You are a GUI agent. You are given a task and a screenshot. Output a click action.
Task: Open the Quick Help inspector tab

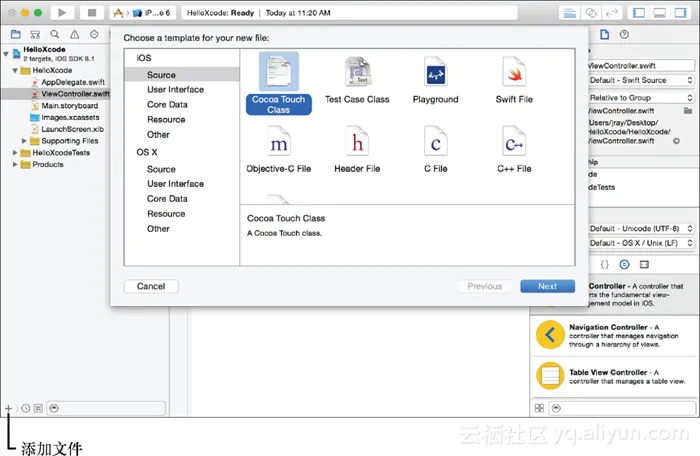[624, 34]
